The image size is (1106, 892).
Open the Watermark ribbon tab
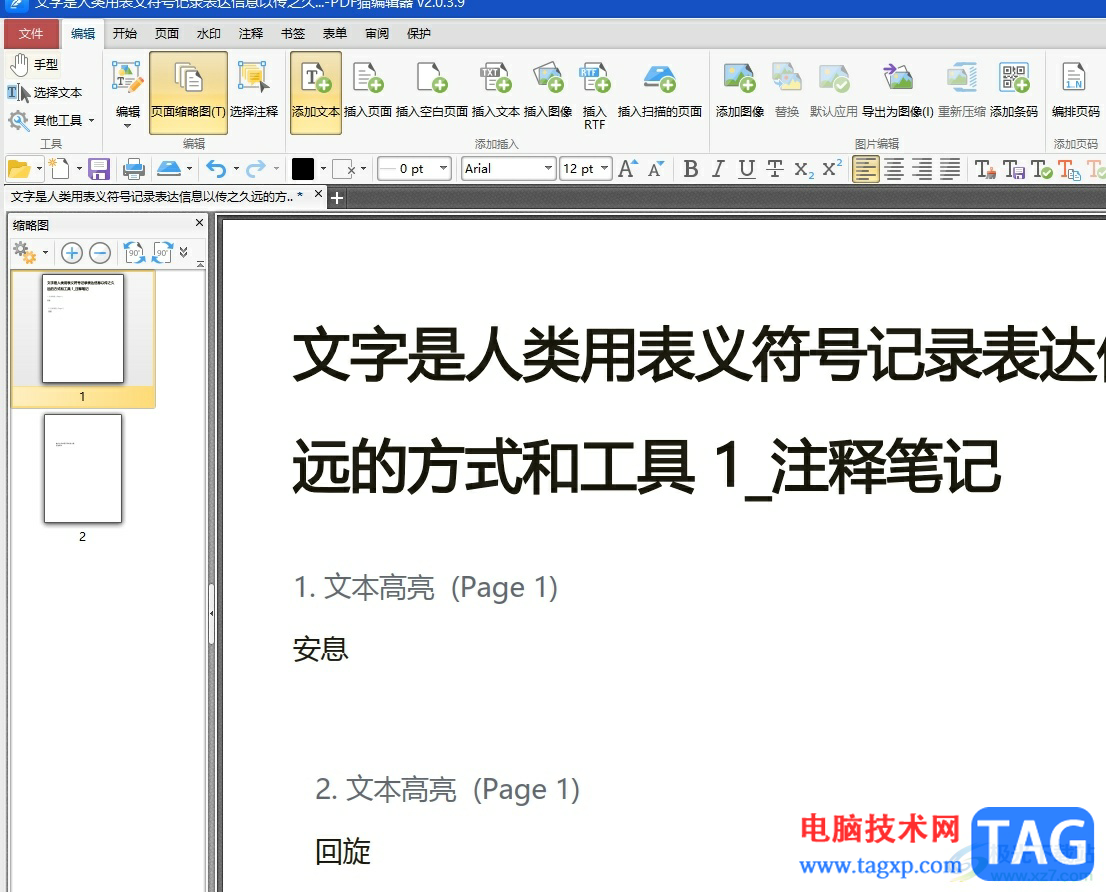click(209, 33)
